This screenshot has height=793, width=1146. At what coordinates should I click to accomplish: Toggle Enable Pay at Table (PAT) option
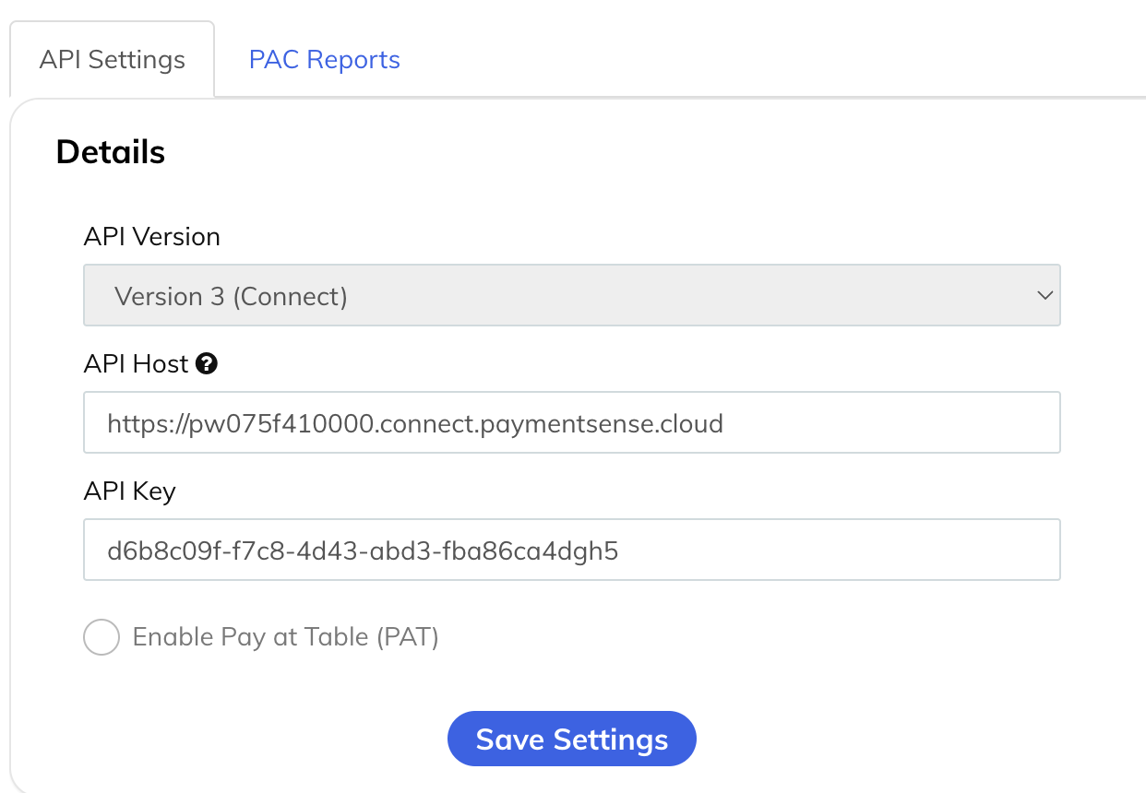[101, 637]
